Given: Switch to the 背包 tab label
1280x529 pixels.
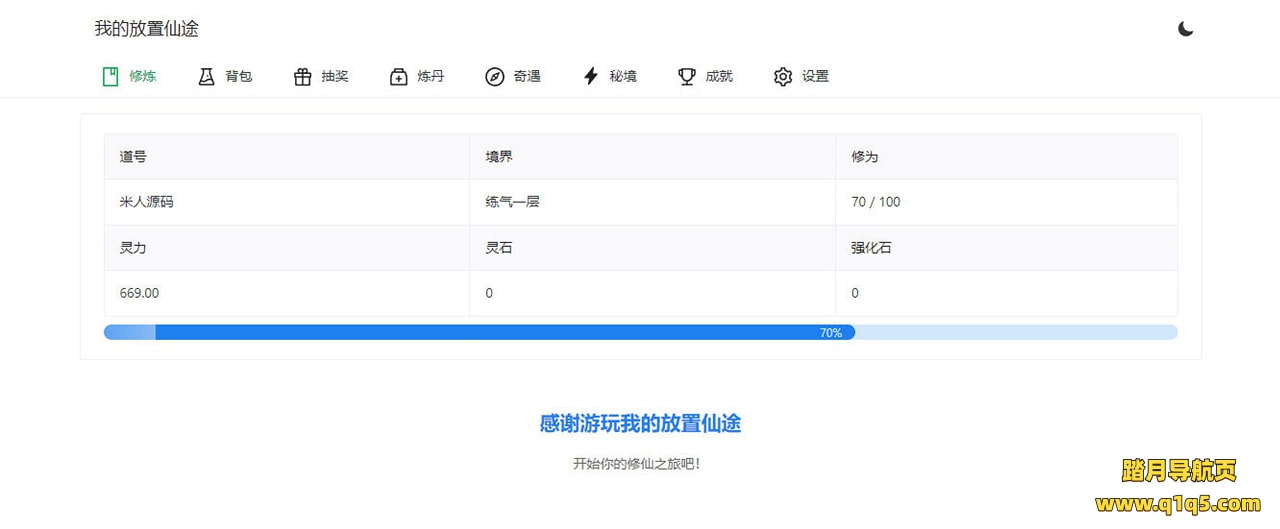Looking at the screenshot, I should 239,76.
